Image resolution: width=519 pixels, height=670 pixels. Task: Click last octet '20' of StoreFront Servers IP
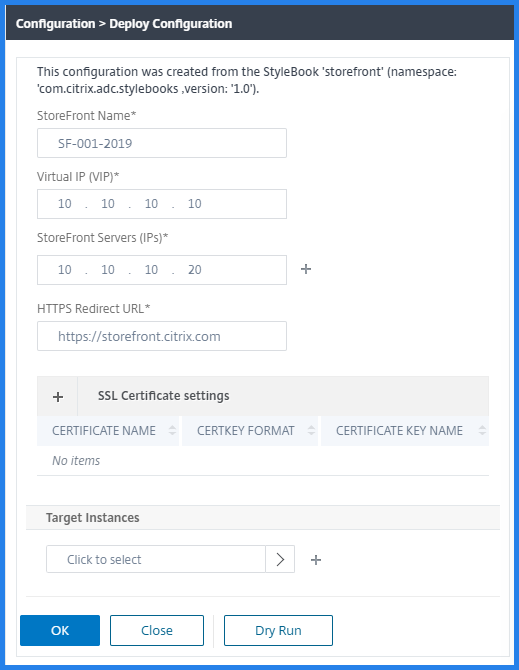coord(195,270)
